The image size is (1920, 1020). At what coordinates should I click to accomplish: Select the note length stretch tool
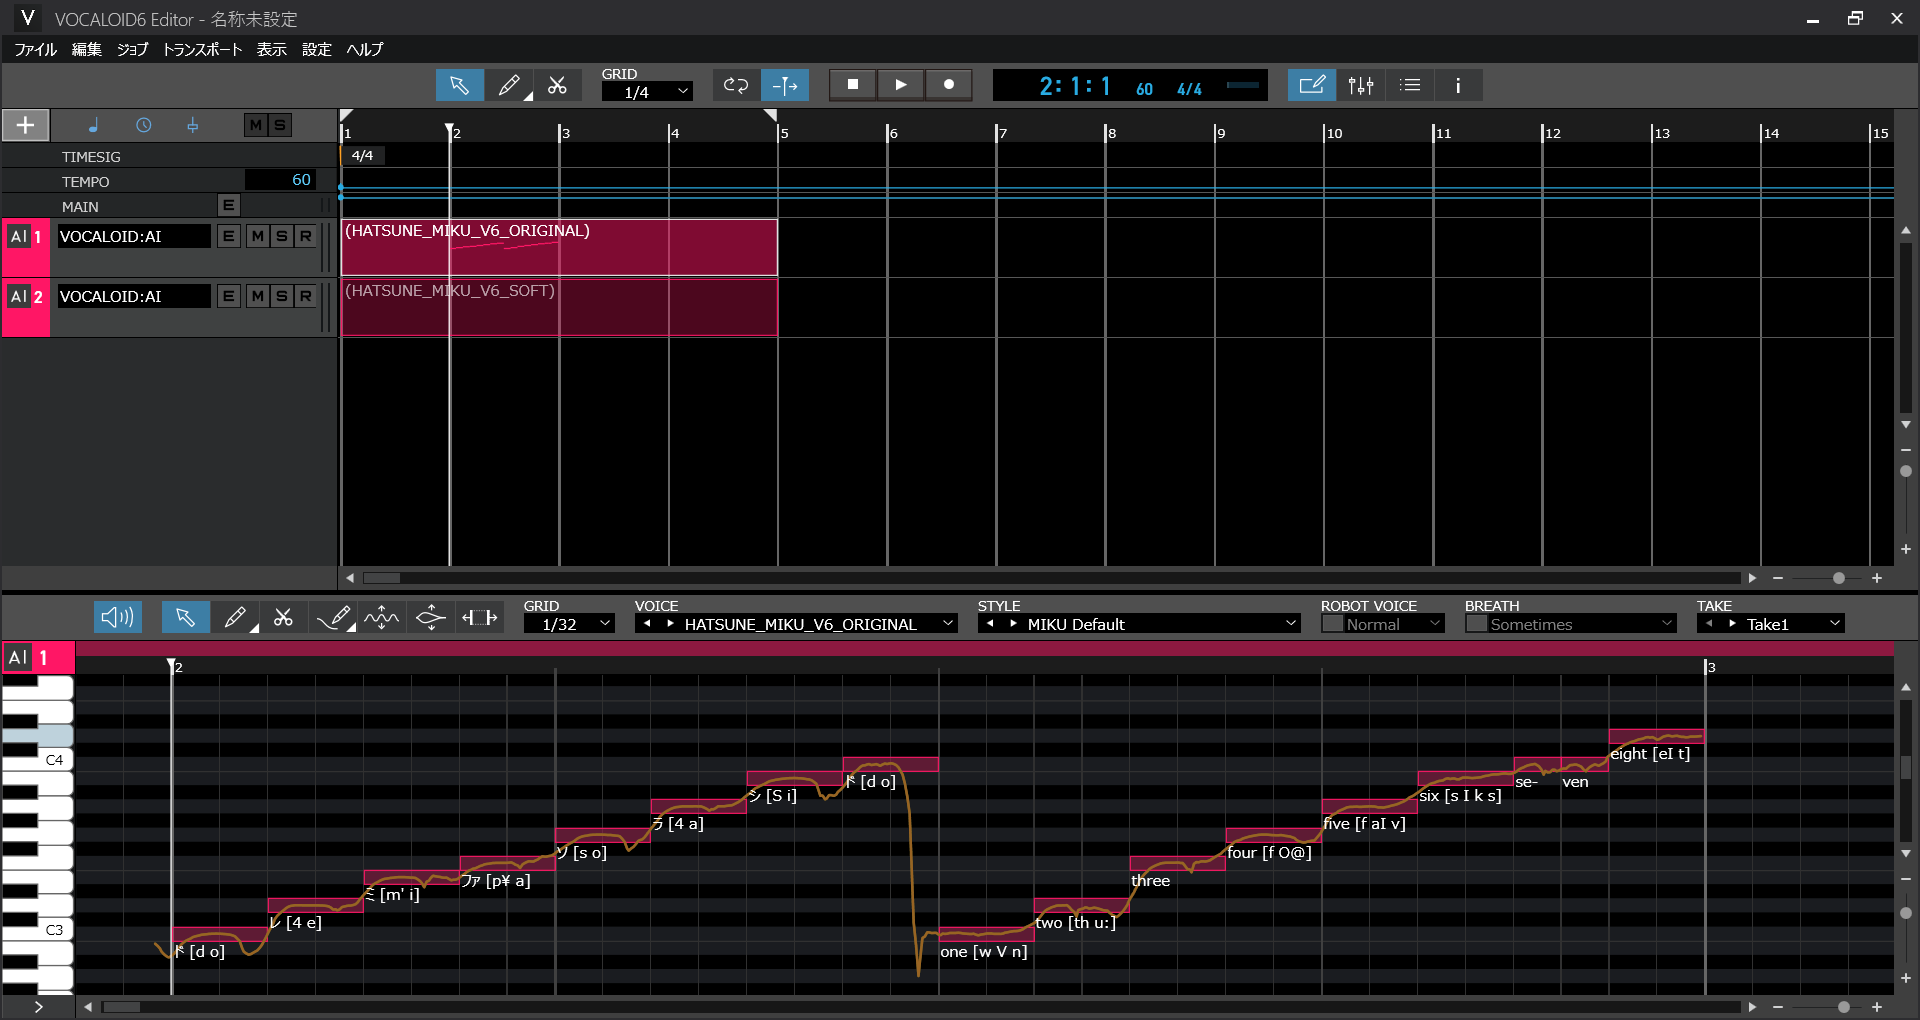click(480, 618)
